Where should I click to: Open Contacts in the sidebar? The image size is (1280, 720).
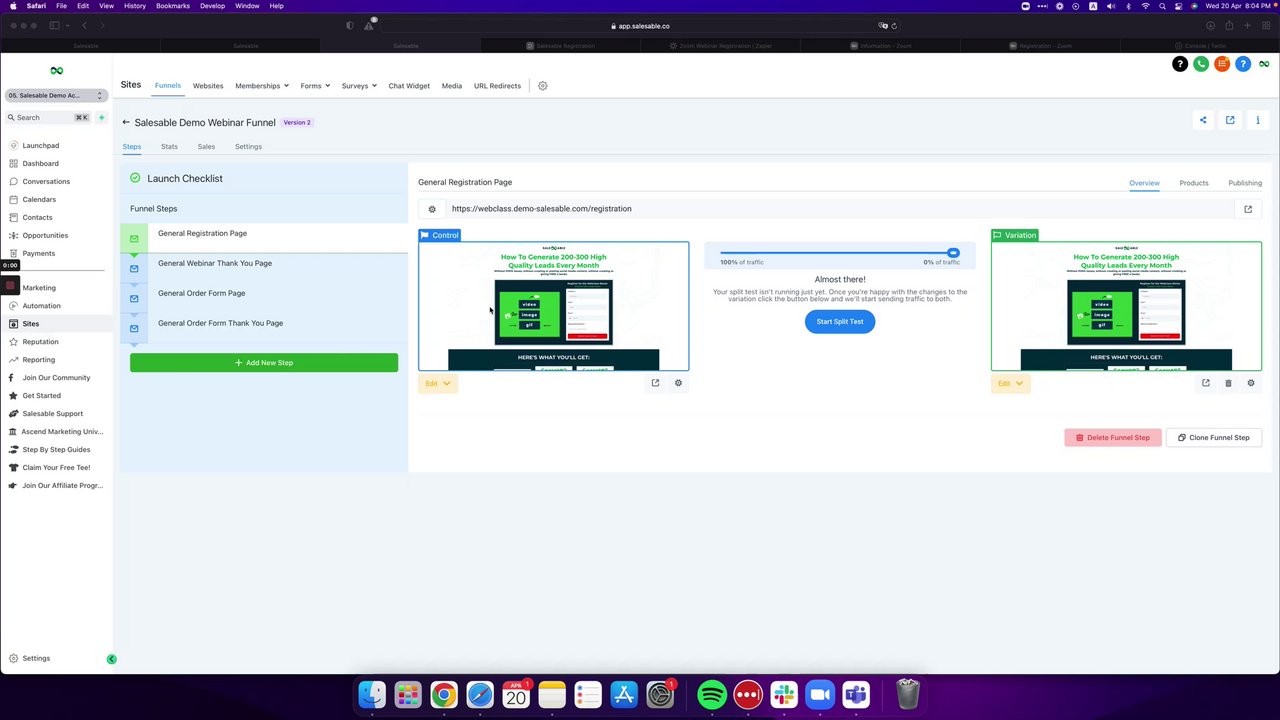[37, 218]
